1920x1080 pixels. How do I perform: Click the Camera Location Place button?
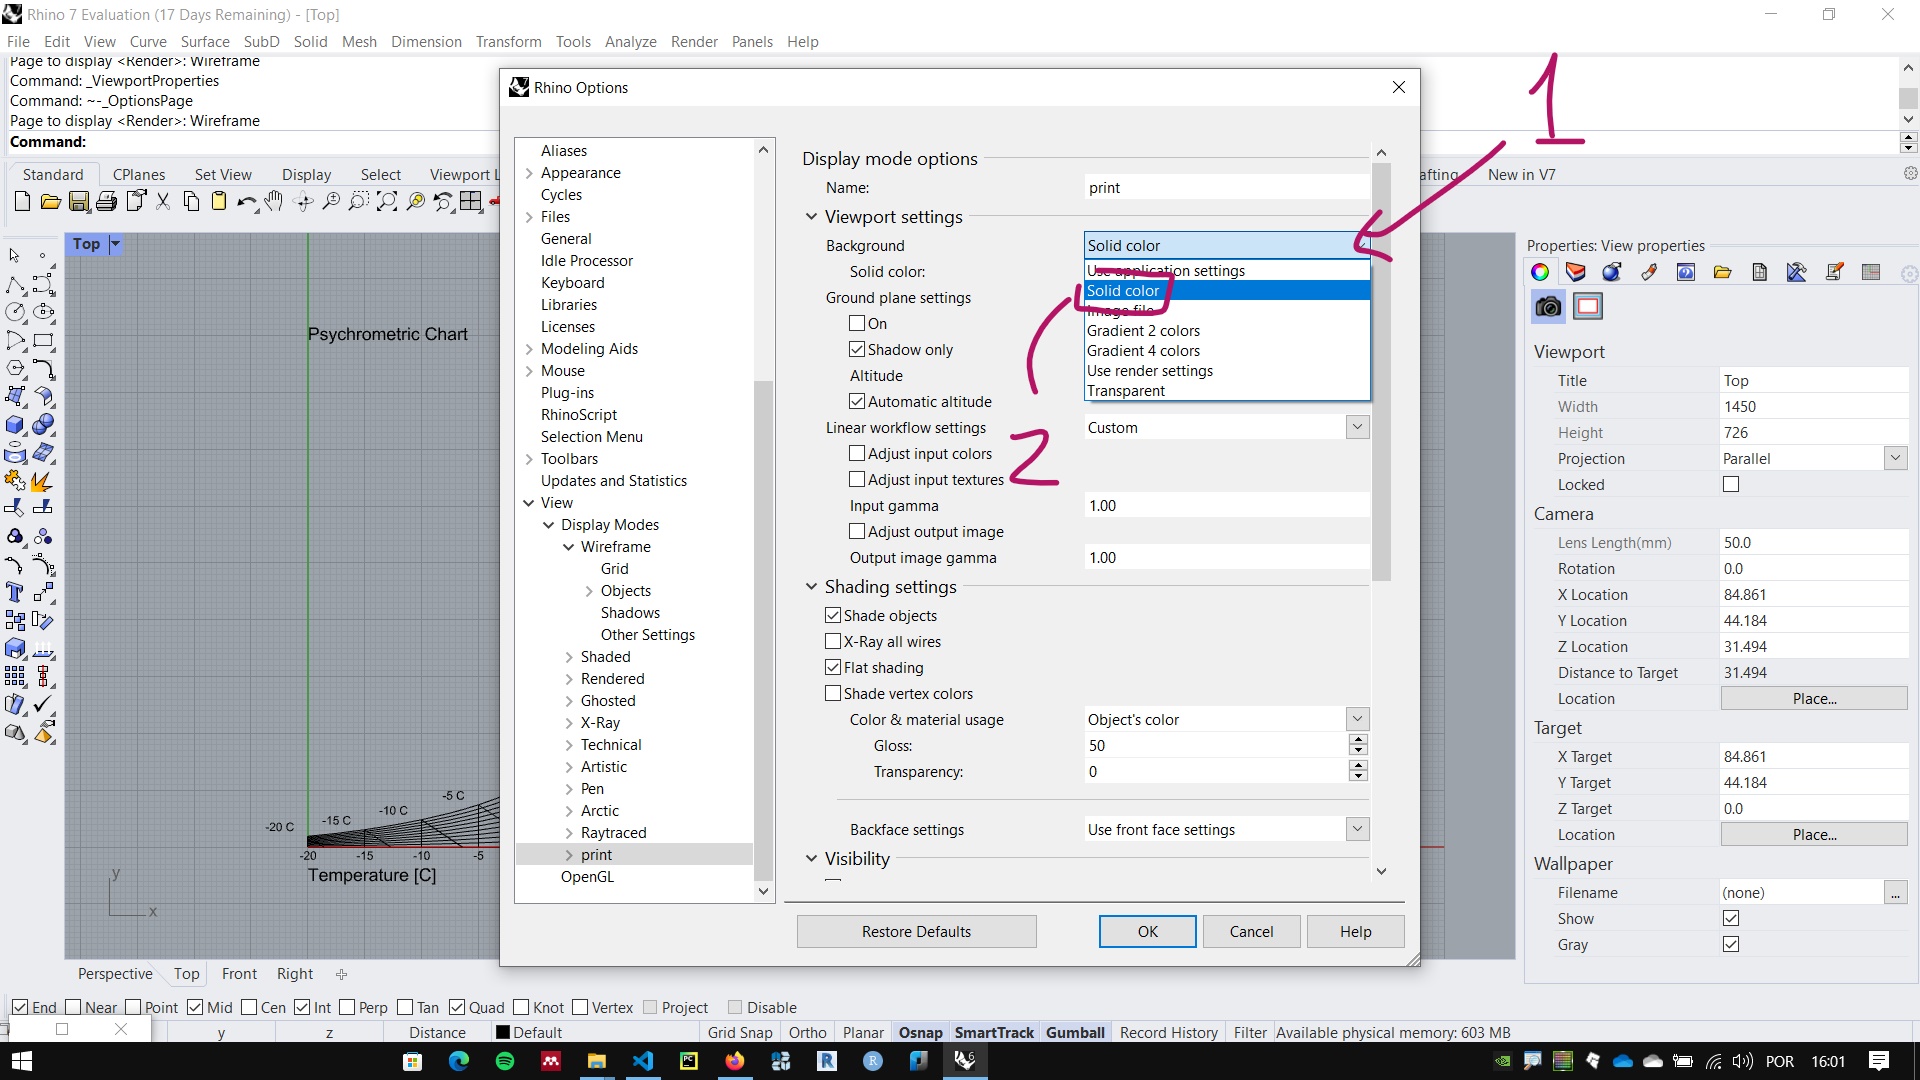1814,698
